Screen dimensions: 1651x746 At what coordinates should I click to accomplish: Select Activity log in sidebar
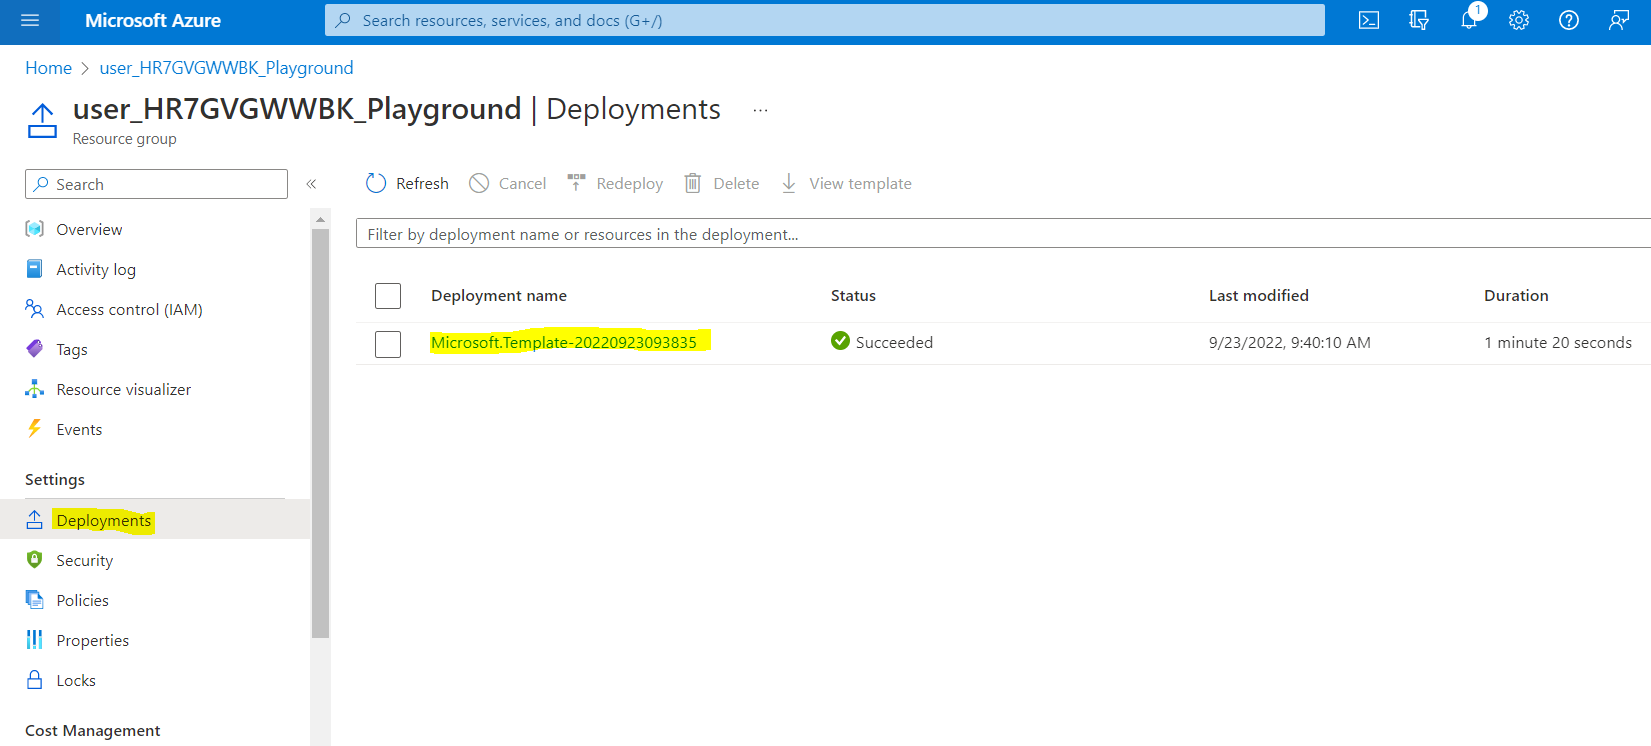point(96,270)
